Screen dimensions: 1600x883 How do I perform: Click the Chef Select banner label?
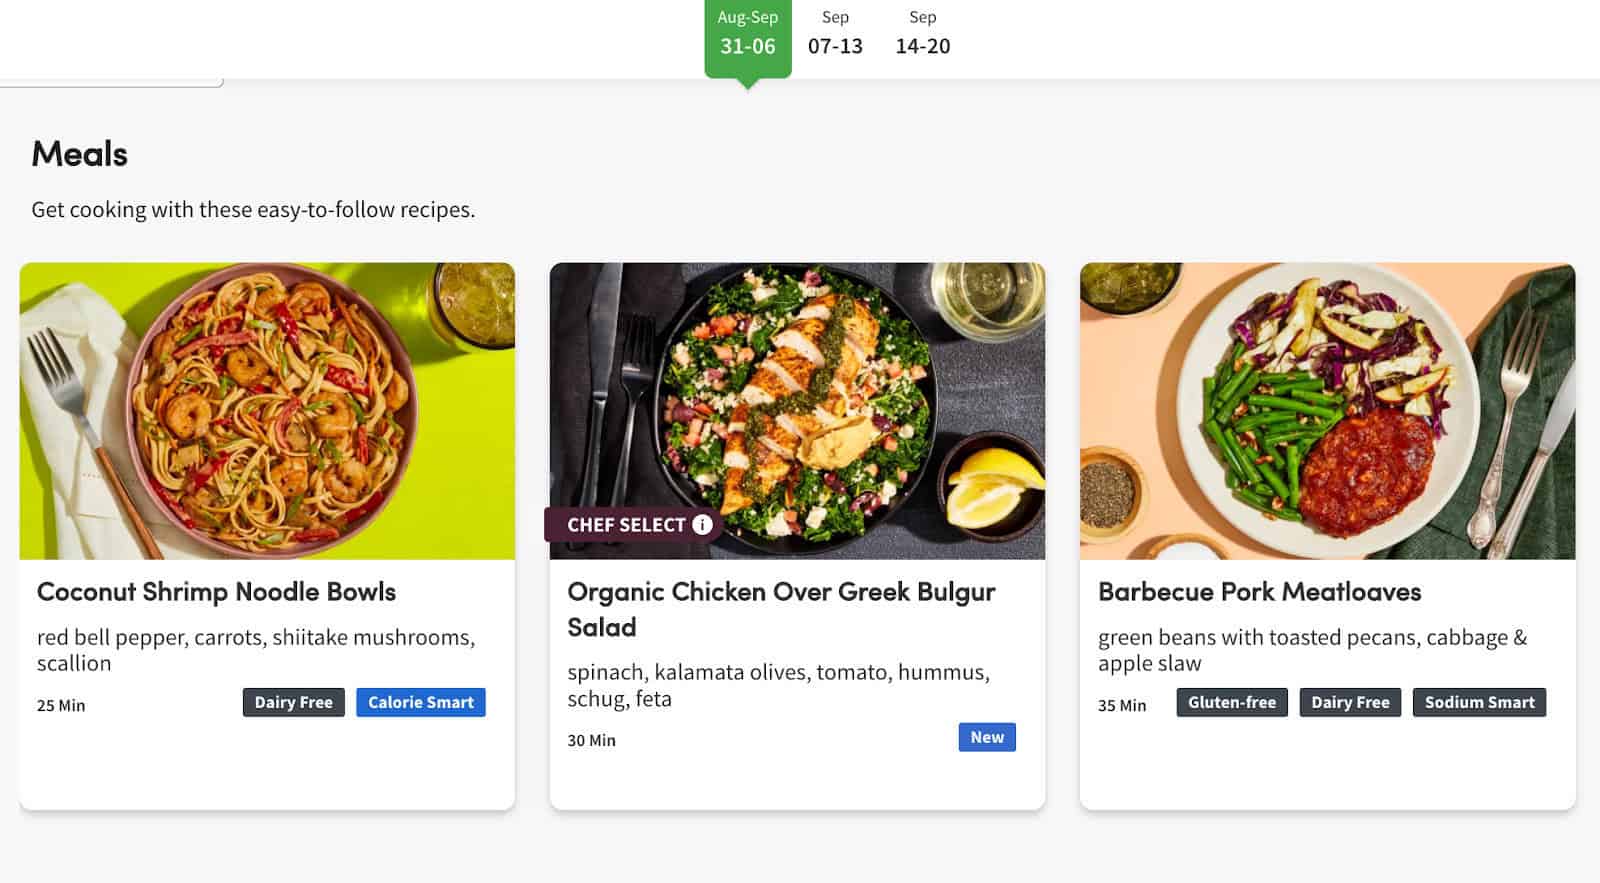coord(626,525)
